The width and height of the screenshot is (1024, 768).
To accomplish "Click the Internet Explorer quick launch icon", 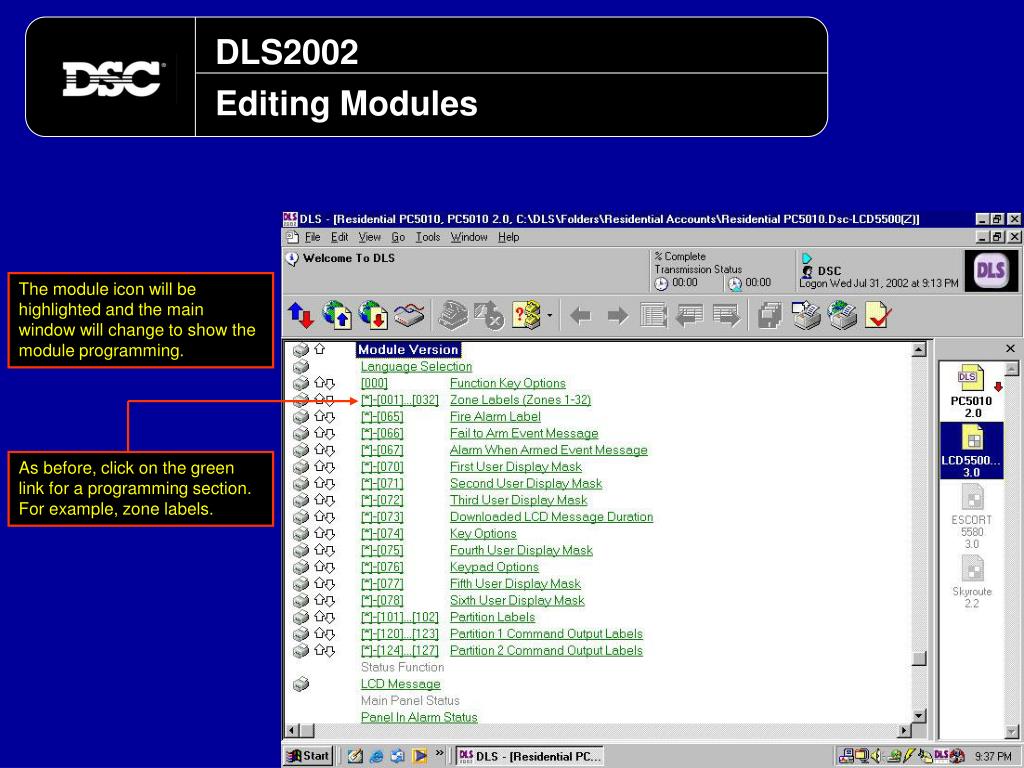I will click(x=377, y=756).
